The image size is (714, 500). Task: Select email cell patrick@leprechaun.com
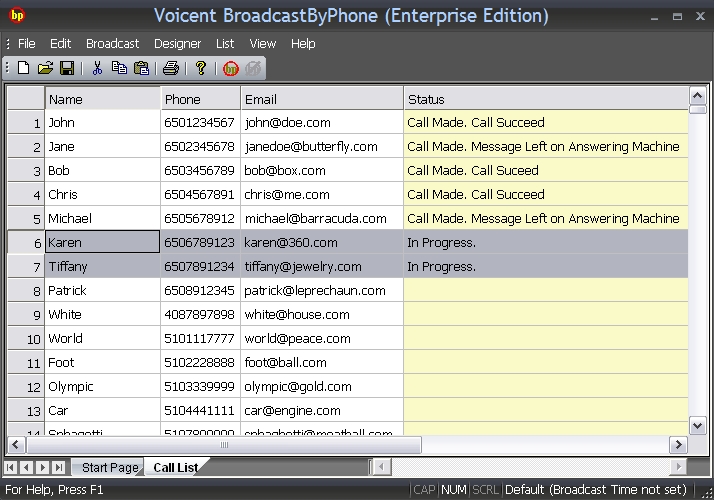point(322,290)
